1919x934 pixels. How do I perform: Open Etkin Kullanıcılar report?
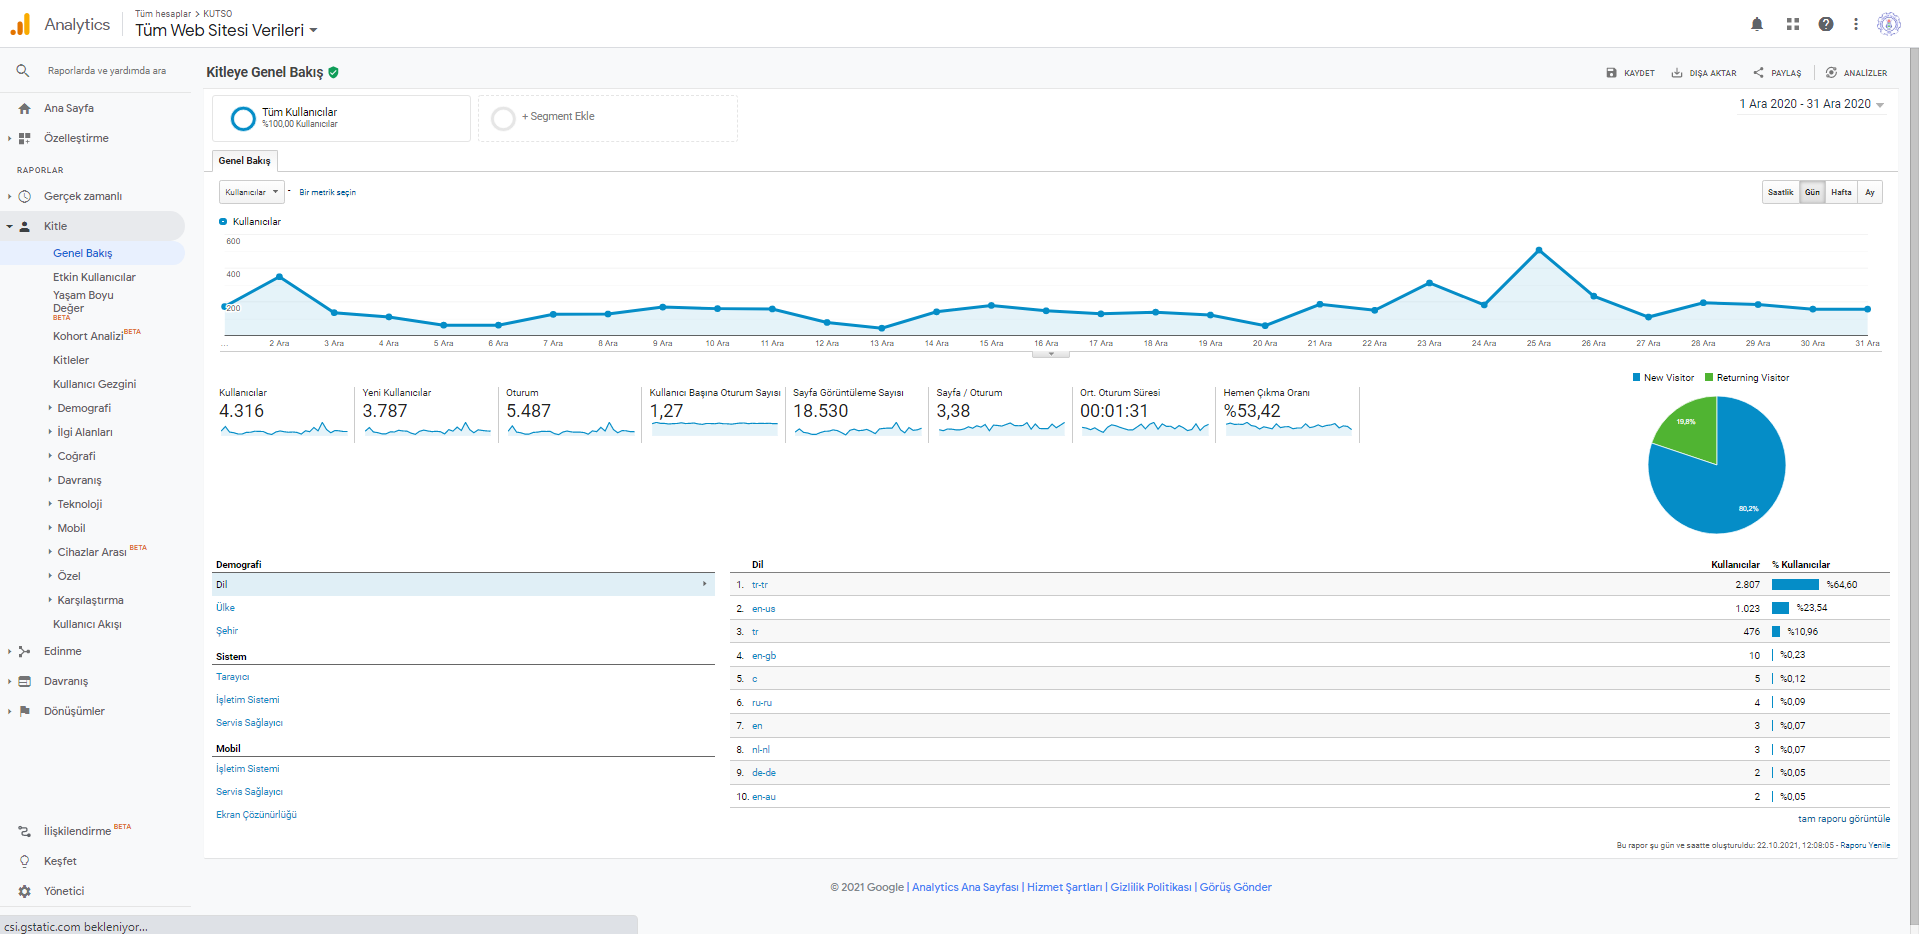tap(94, 277)
